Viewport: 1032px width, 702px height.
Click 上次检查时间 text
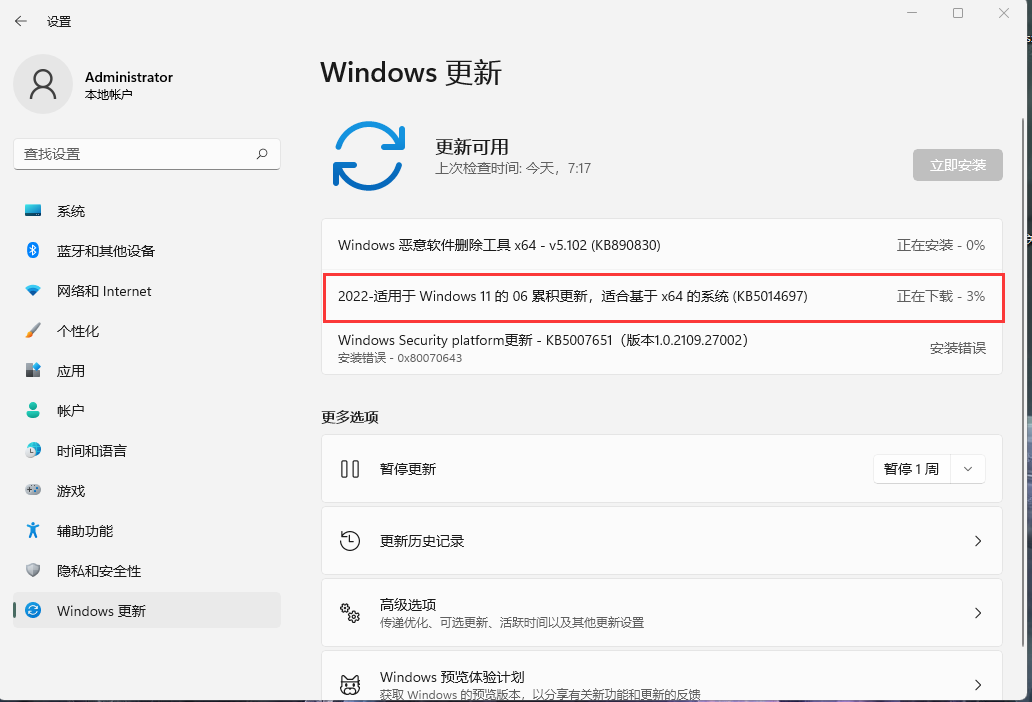513,168
